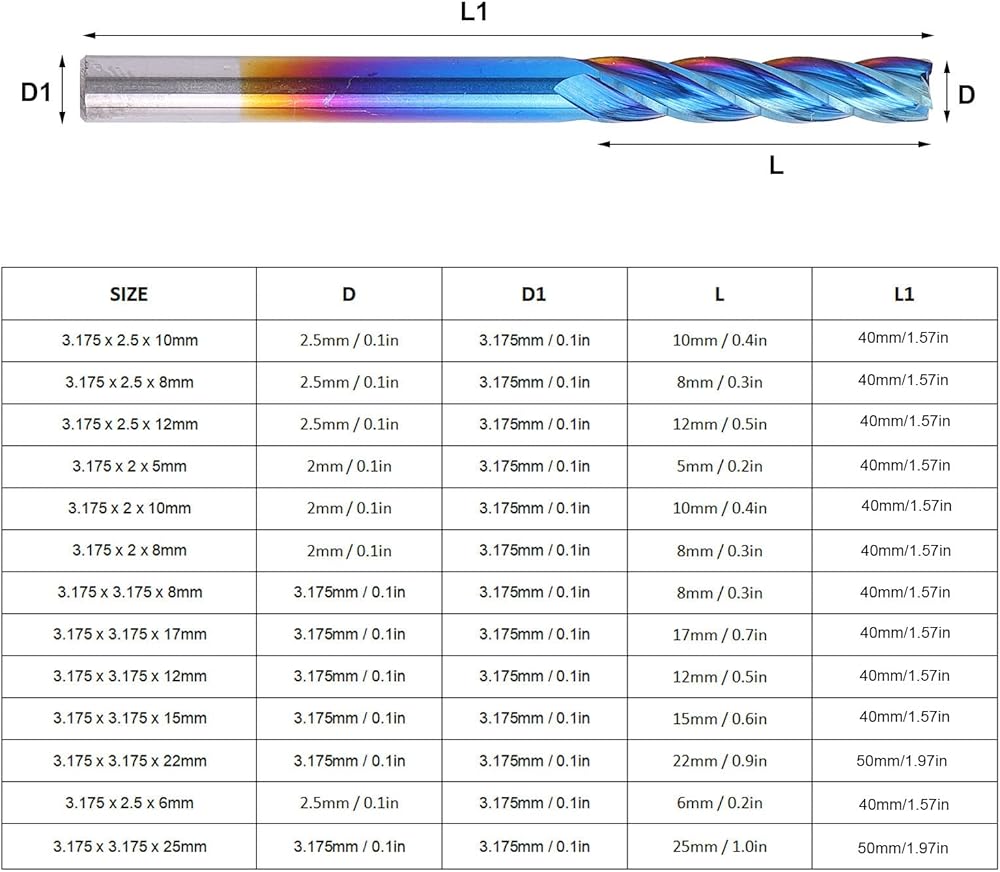Image resolution: width=1000 pixels, height=872 pixels.
Task: Choose the 3.175 x 3.175 x 17mm row
Action: 129,634
